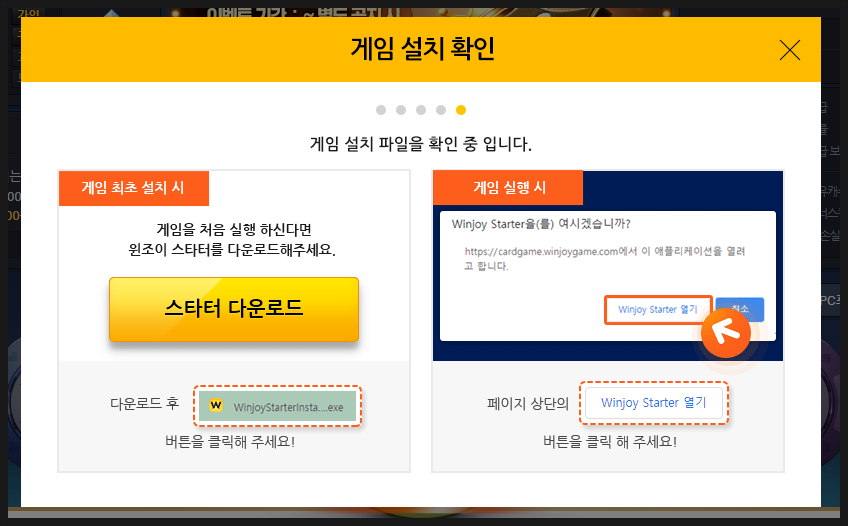Click the 다운로드 후 label
The image size is (848, 526).
click(144, 404)
